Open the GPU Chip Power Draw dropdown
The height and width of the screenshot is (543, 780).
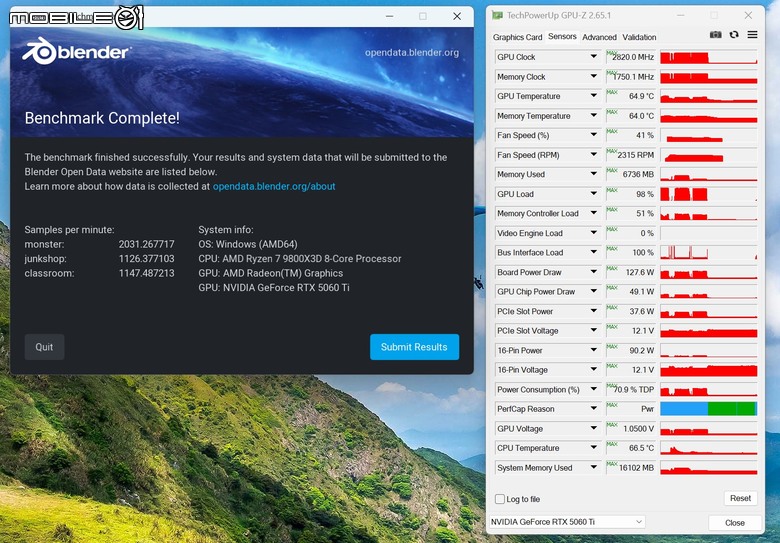[593, 291]
